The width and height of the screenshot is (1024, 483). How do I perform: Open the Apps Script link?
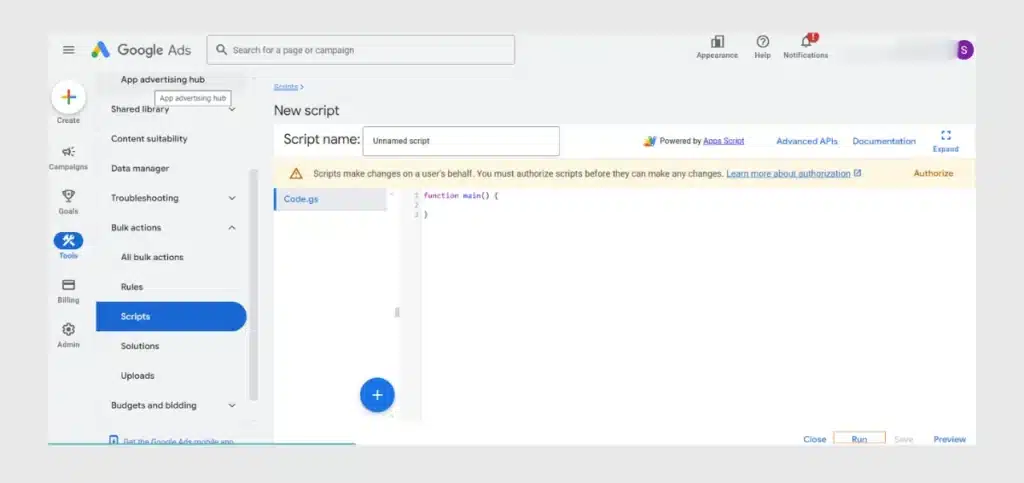[724, 141]
